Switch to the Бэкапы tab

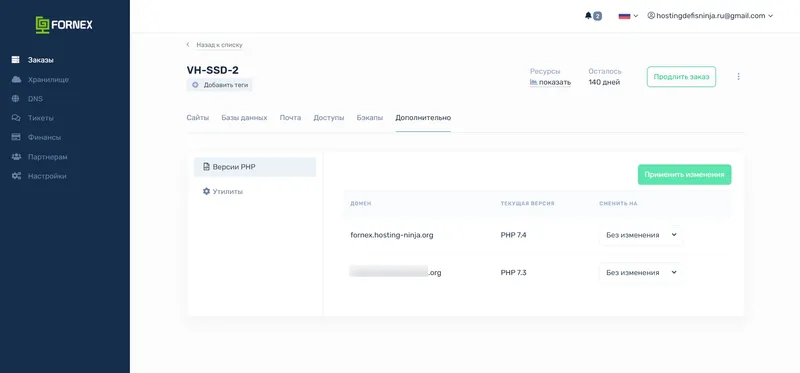[x=370, y=118]
